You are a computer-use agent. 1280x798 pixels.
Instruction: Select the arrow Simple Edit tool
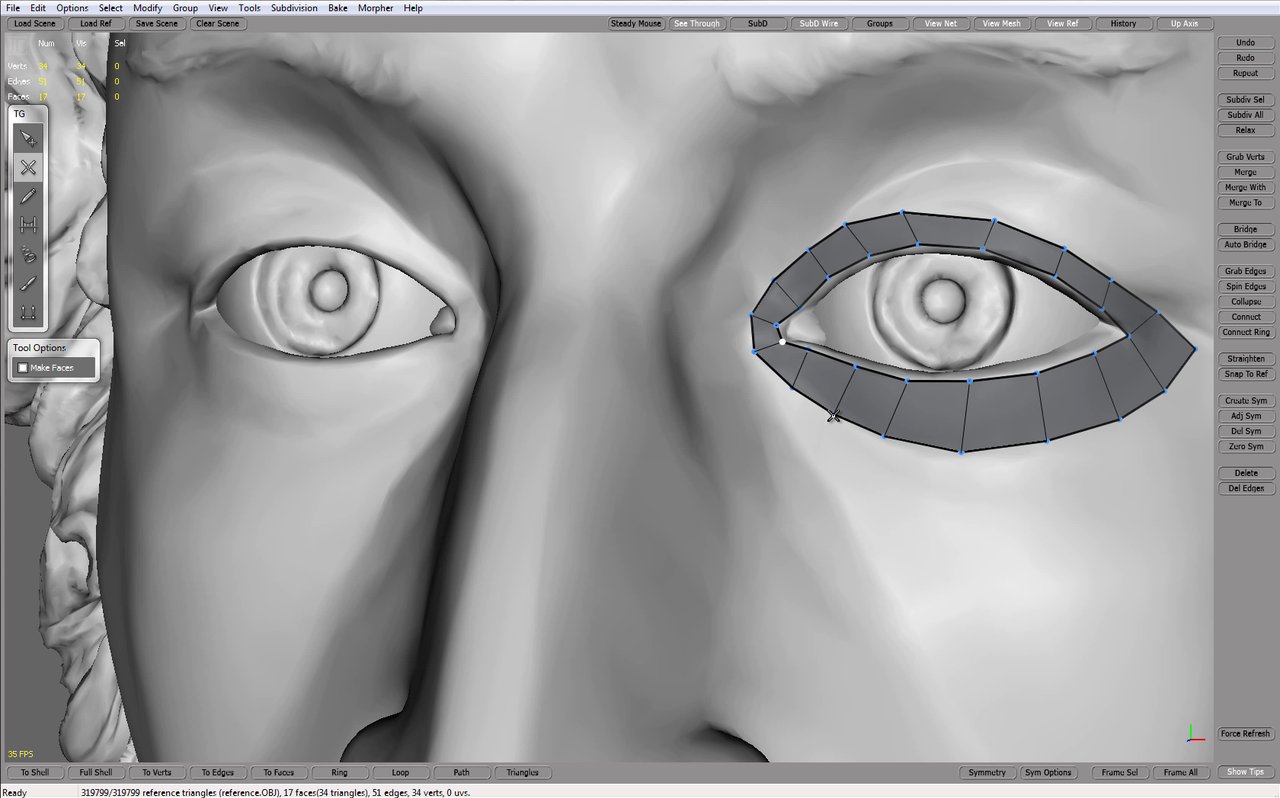(x=28, y=138)
